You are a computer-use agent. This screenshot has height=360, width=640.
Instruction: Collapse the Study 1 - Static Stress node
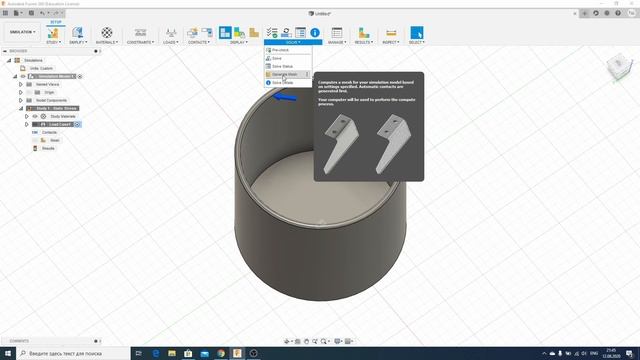pos(21,108)
